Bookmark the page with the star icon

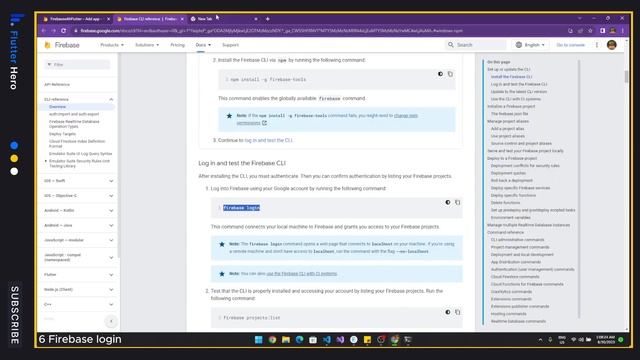coord(590,31)
